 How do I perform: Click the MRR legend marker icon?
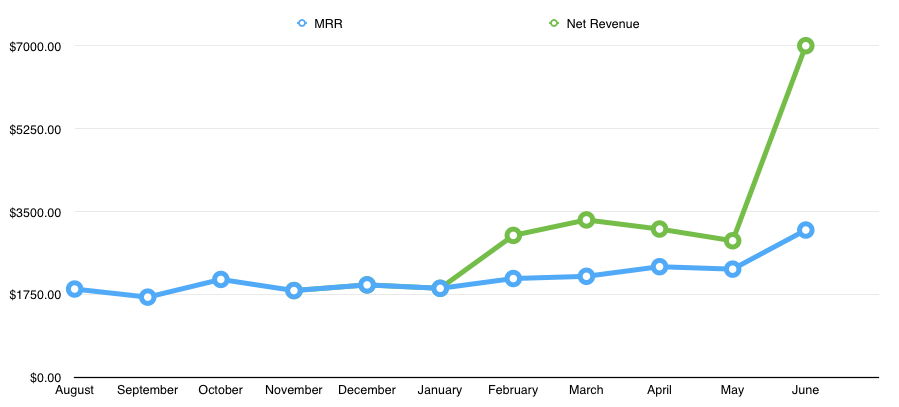coord(302,23)
